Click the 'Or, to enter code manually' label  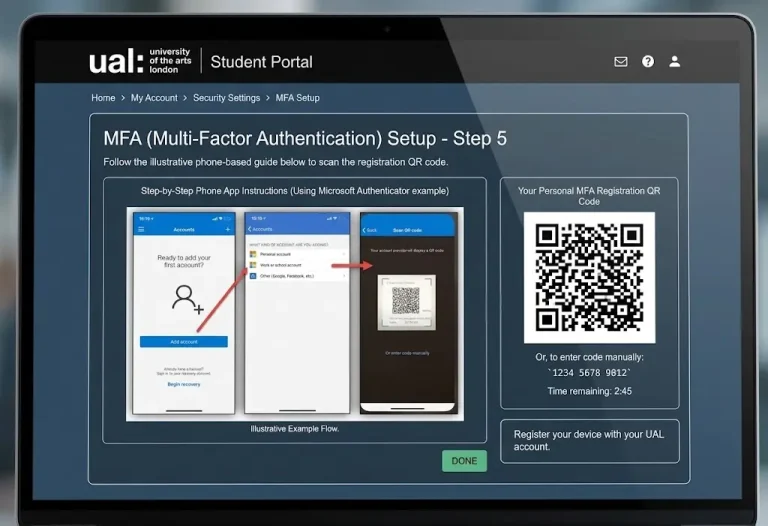pos(589,357)
